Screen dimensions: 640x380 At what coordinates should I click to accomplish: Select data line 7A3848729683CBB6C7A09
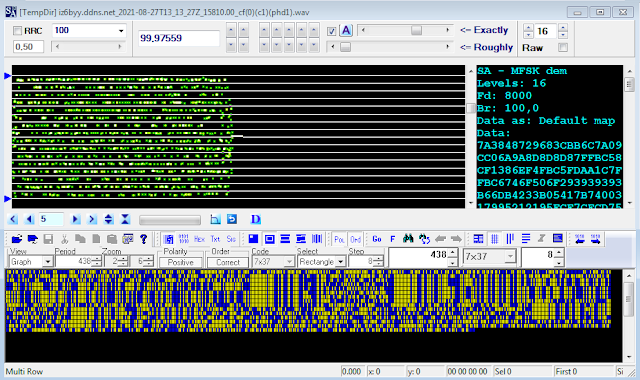point(549,145)
